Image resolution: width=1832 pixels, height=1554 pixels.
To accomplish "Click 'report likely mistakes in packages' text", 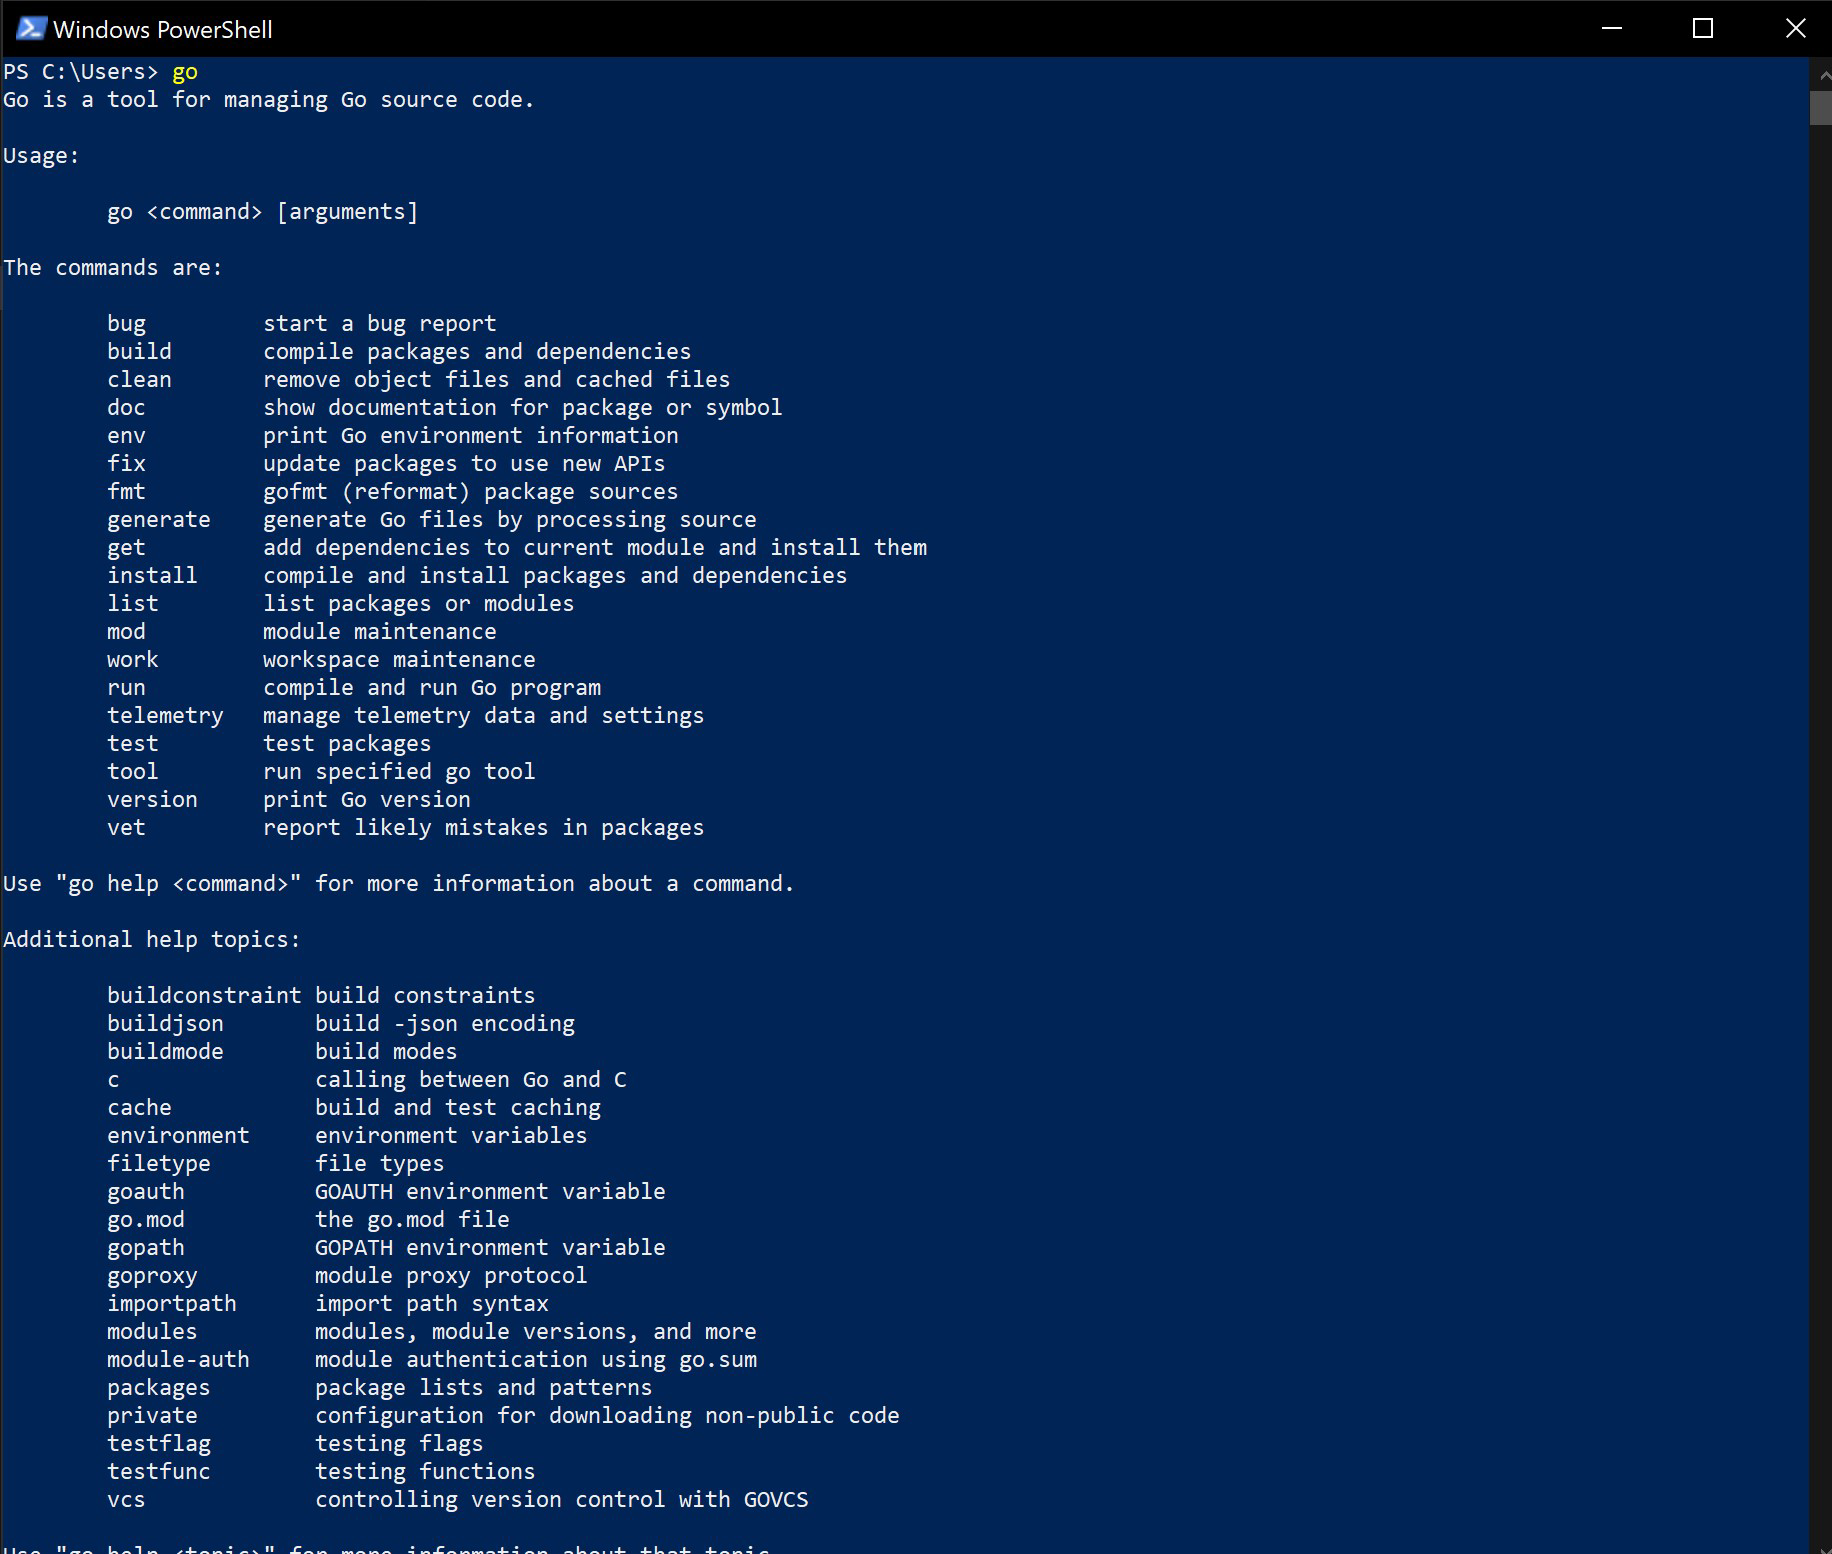I will point(484,828).
